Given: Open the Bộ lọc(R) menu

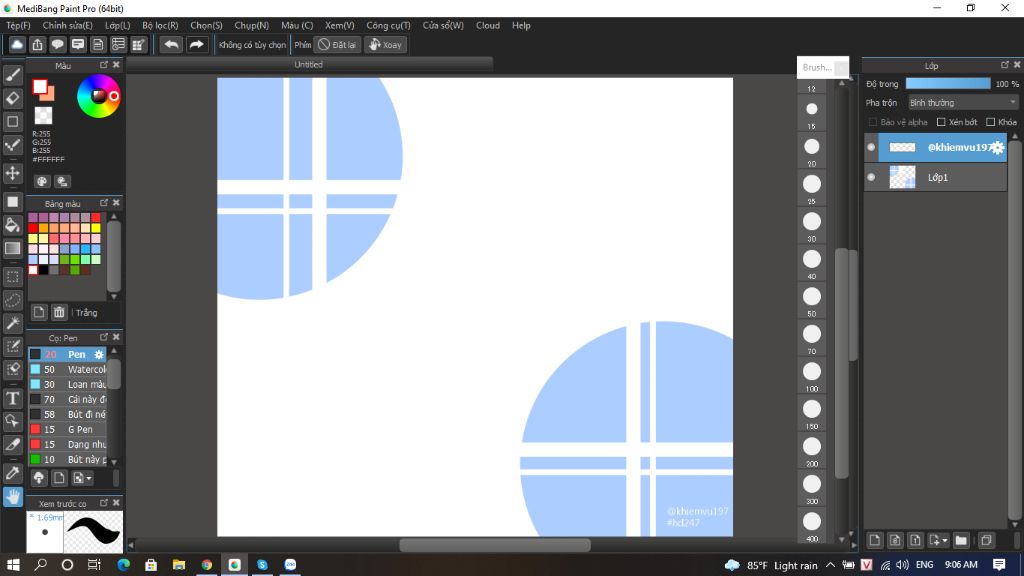Looking at the screenshot, I should (x=160, y=25).
